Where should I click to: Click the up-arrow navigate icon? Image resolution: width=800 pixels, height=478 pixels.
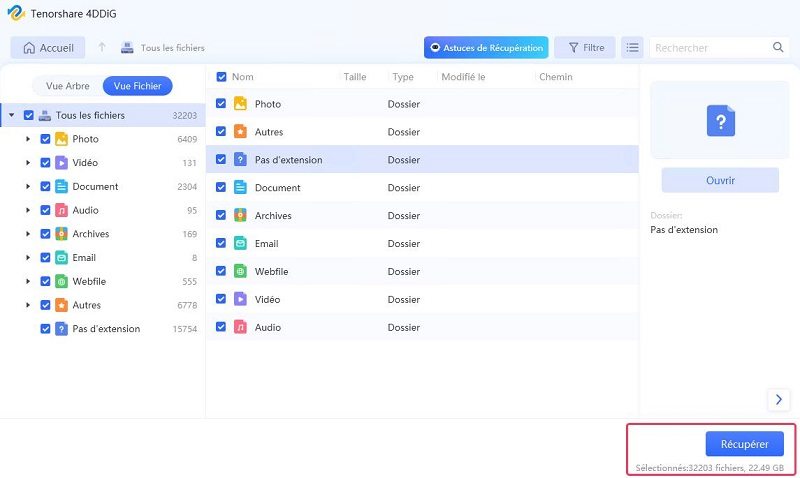coord(102,47)
